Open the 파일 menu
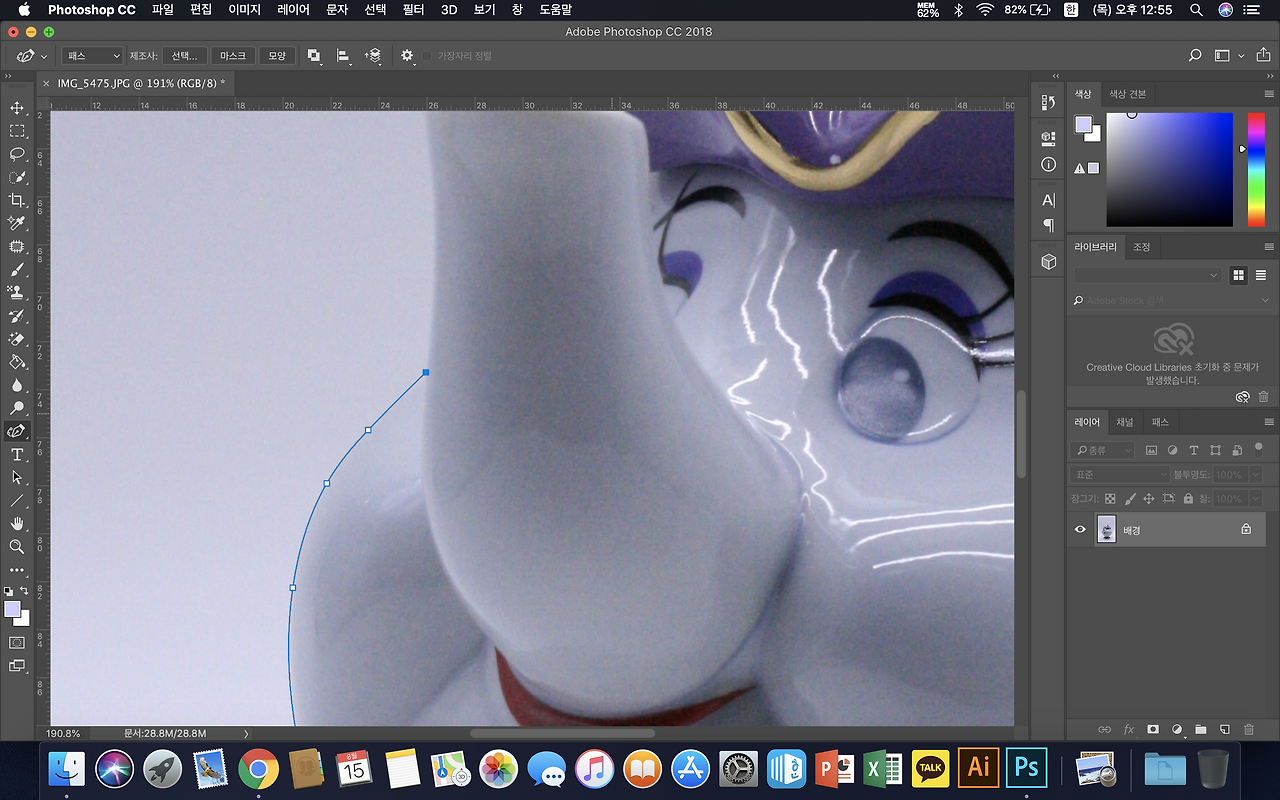Viewport: 1280px width, 800px height. pos(163,10)
